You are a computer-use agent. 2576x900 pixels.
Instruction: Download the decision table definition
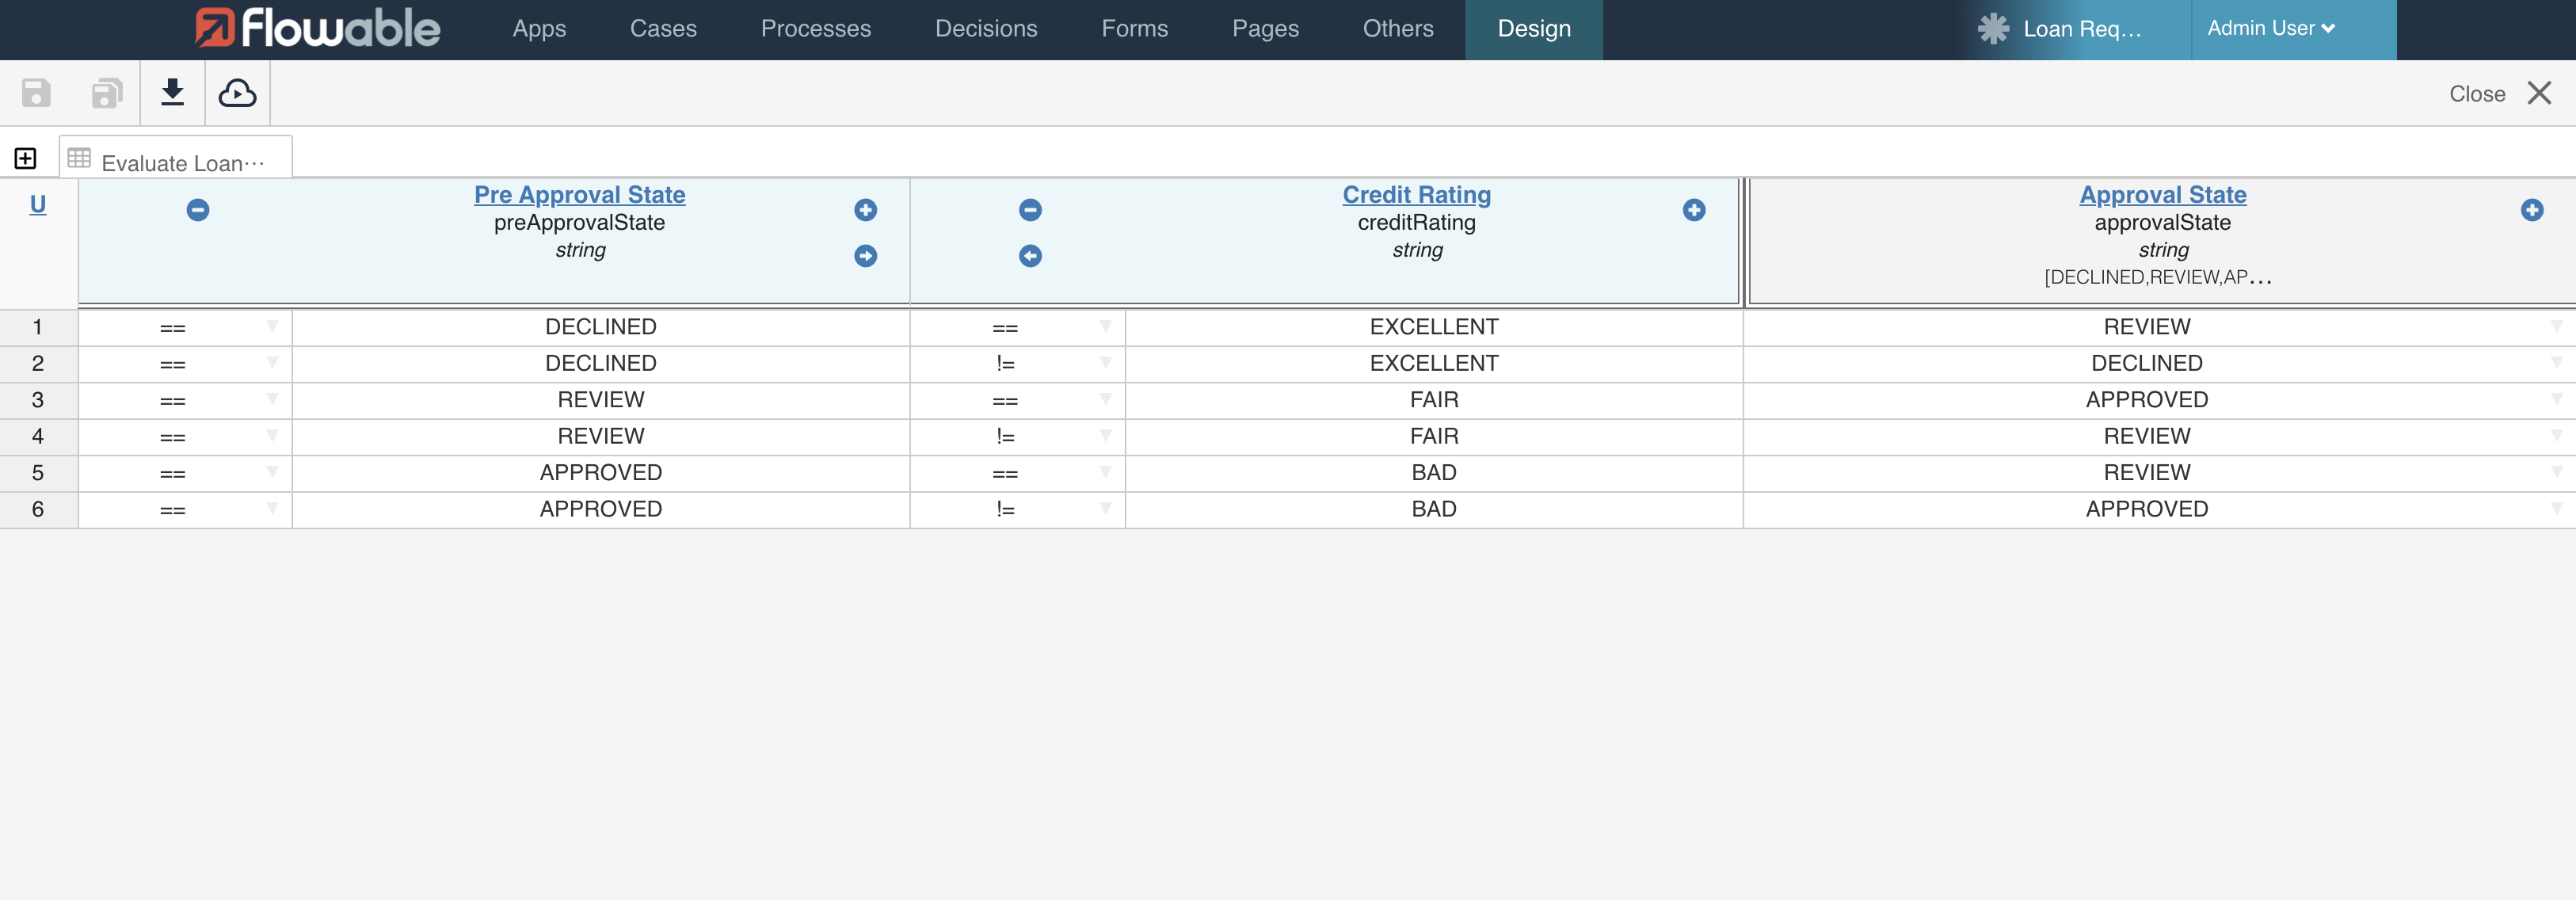(172, 93)
